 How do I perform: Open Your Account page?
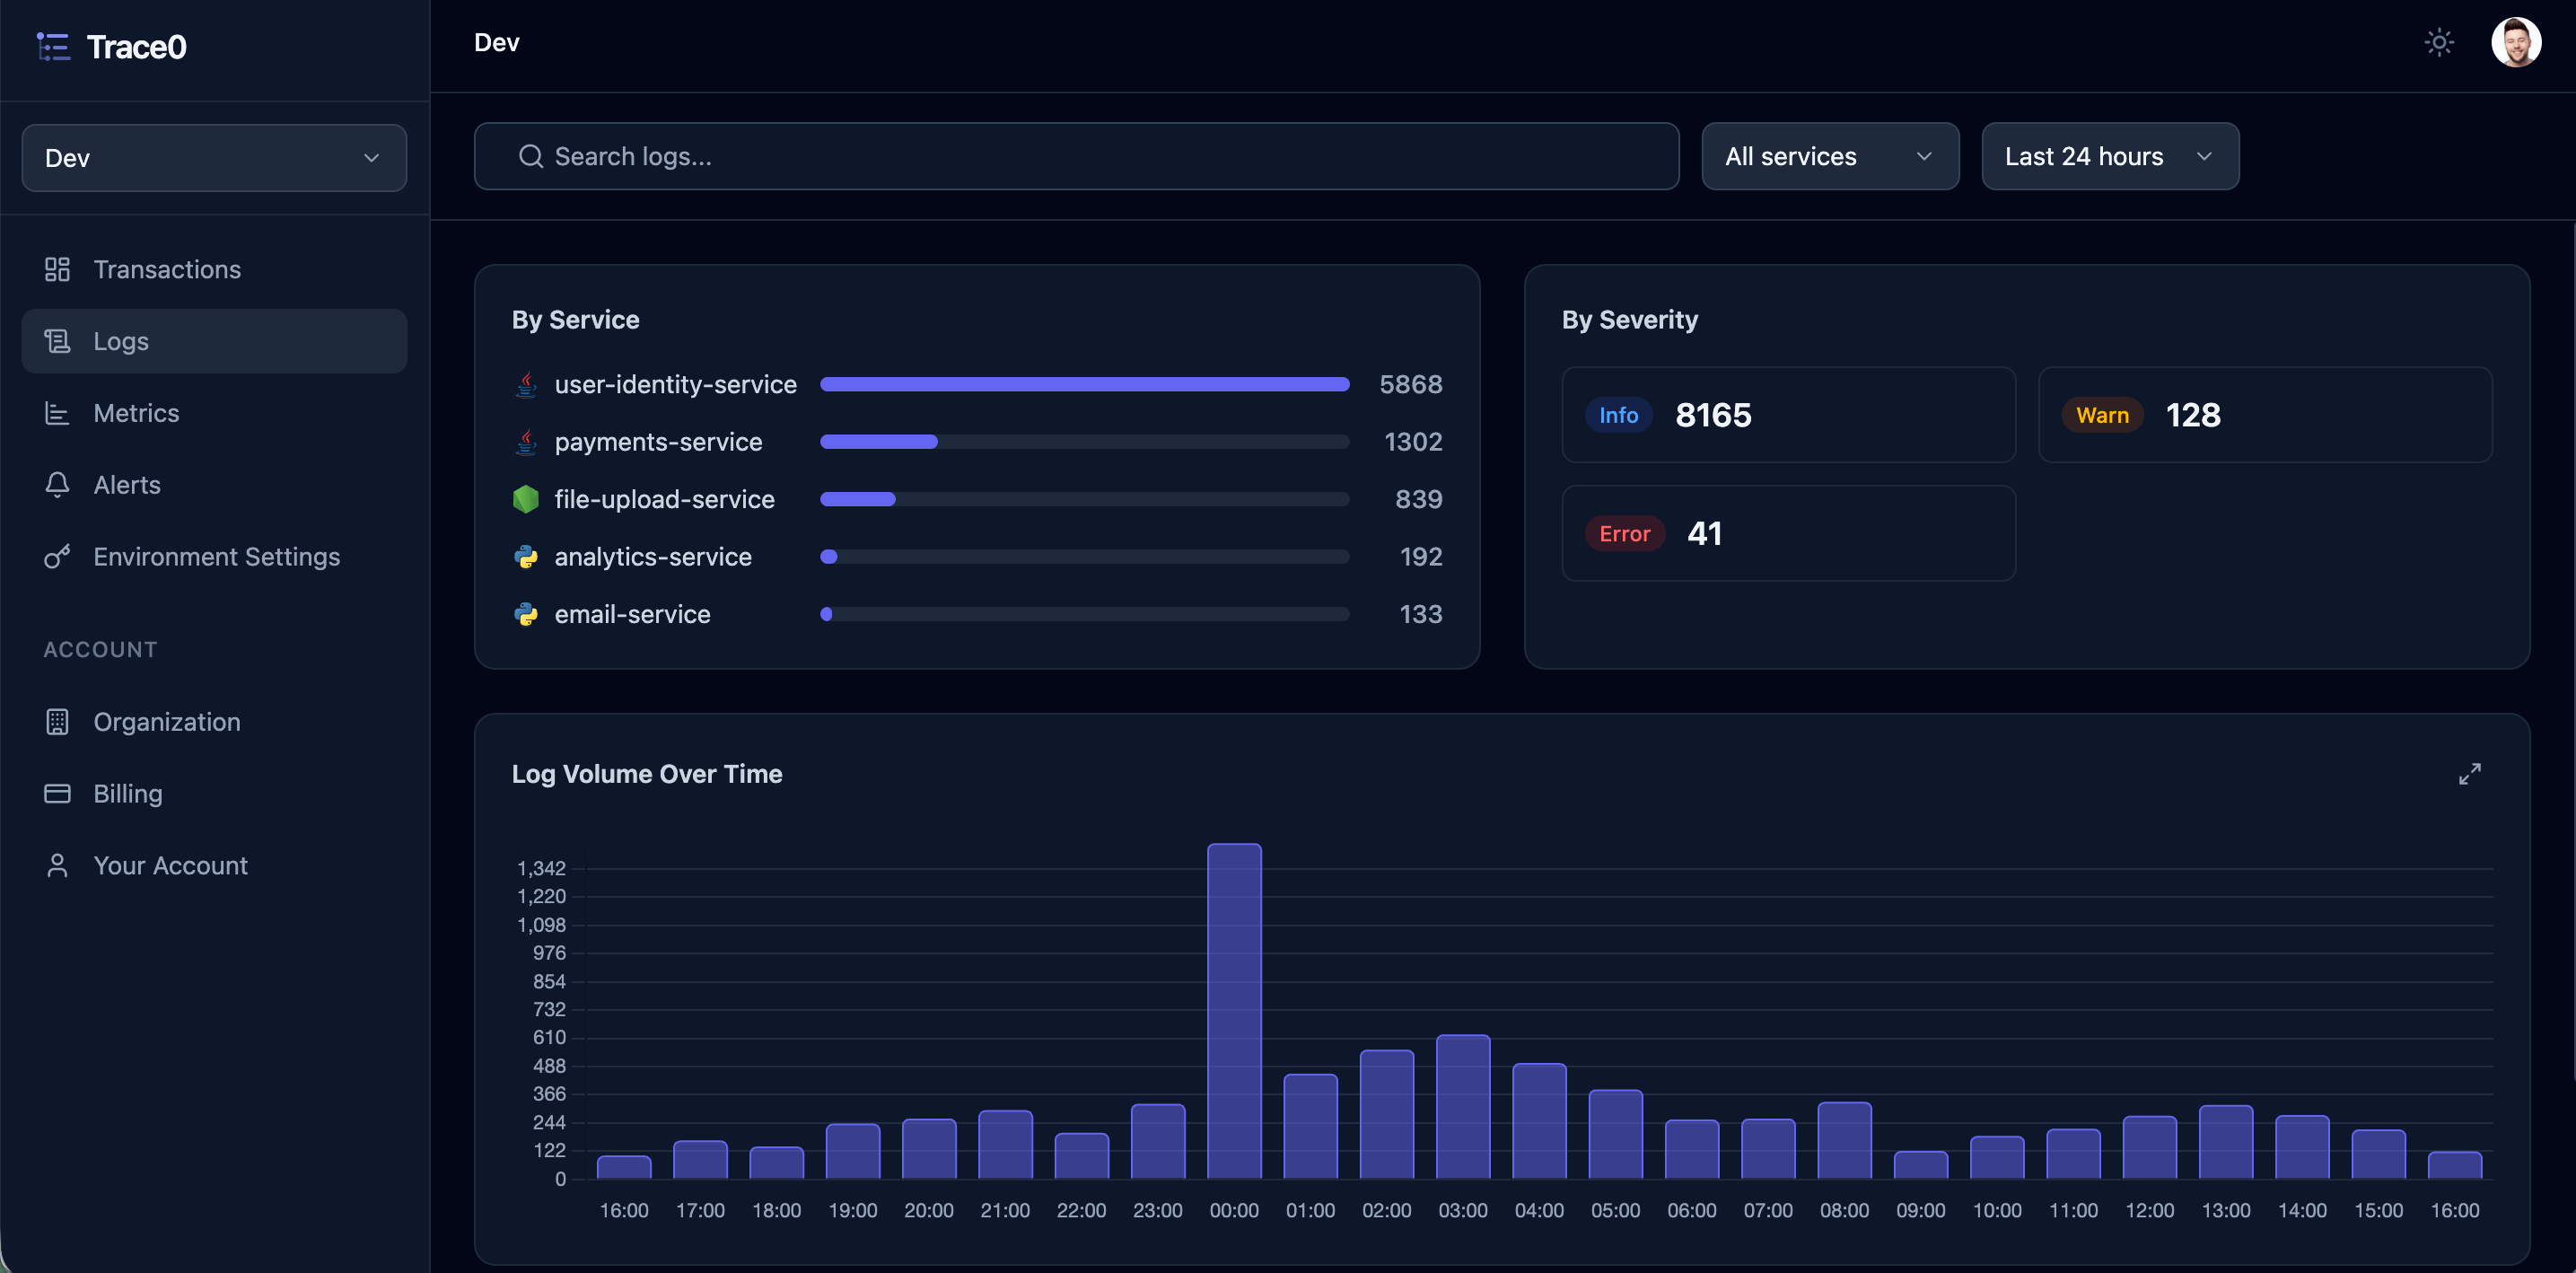click(x=214, y=866)
